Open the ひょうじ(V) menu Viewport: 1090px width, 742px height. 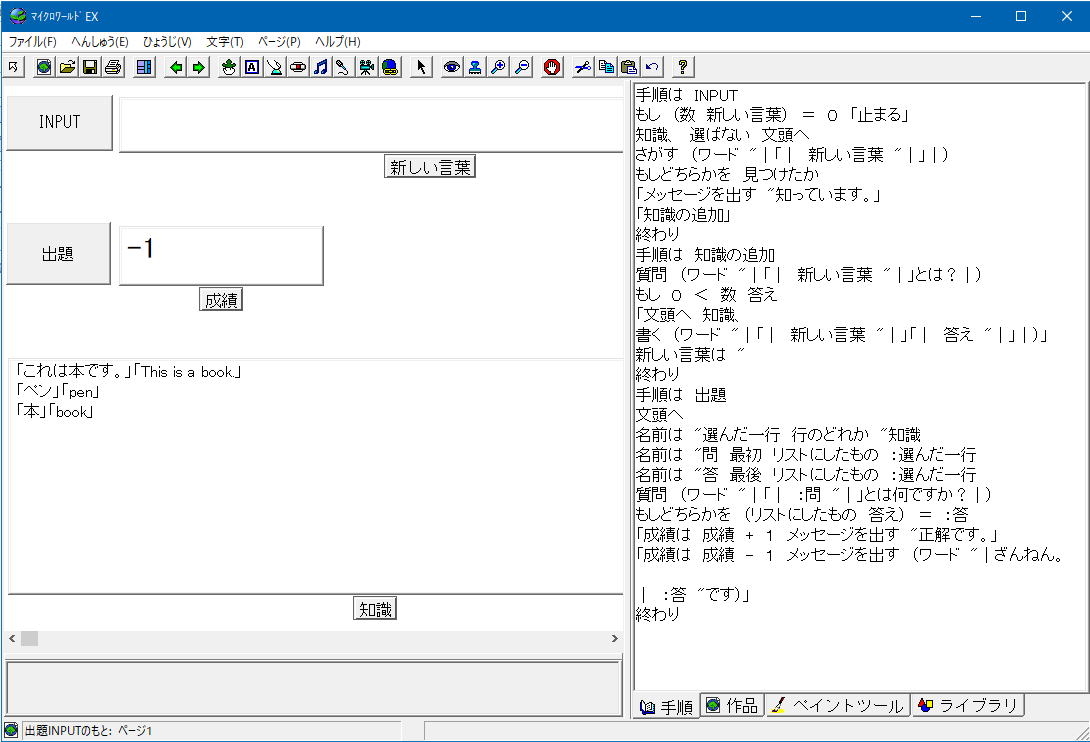(x=167, y=42)
